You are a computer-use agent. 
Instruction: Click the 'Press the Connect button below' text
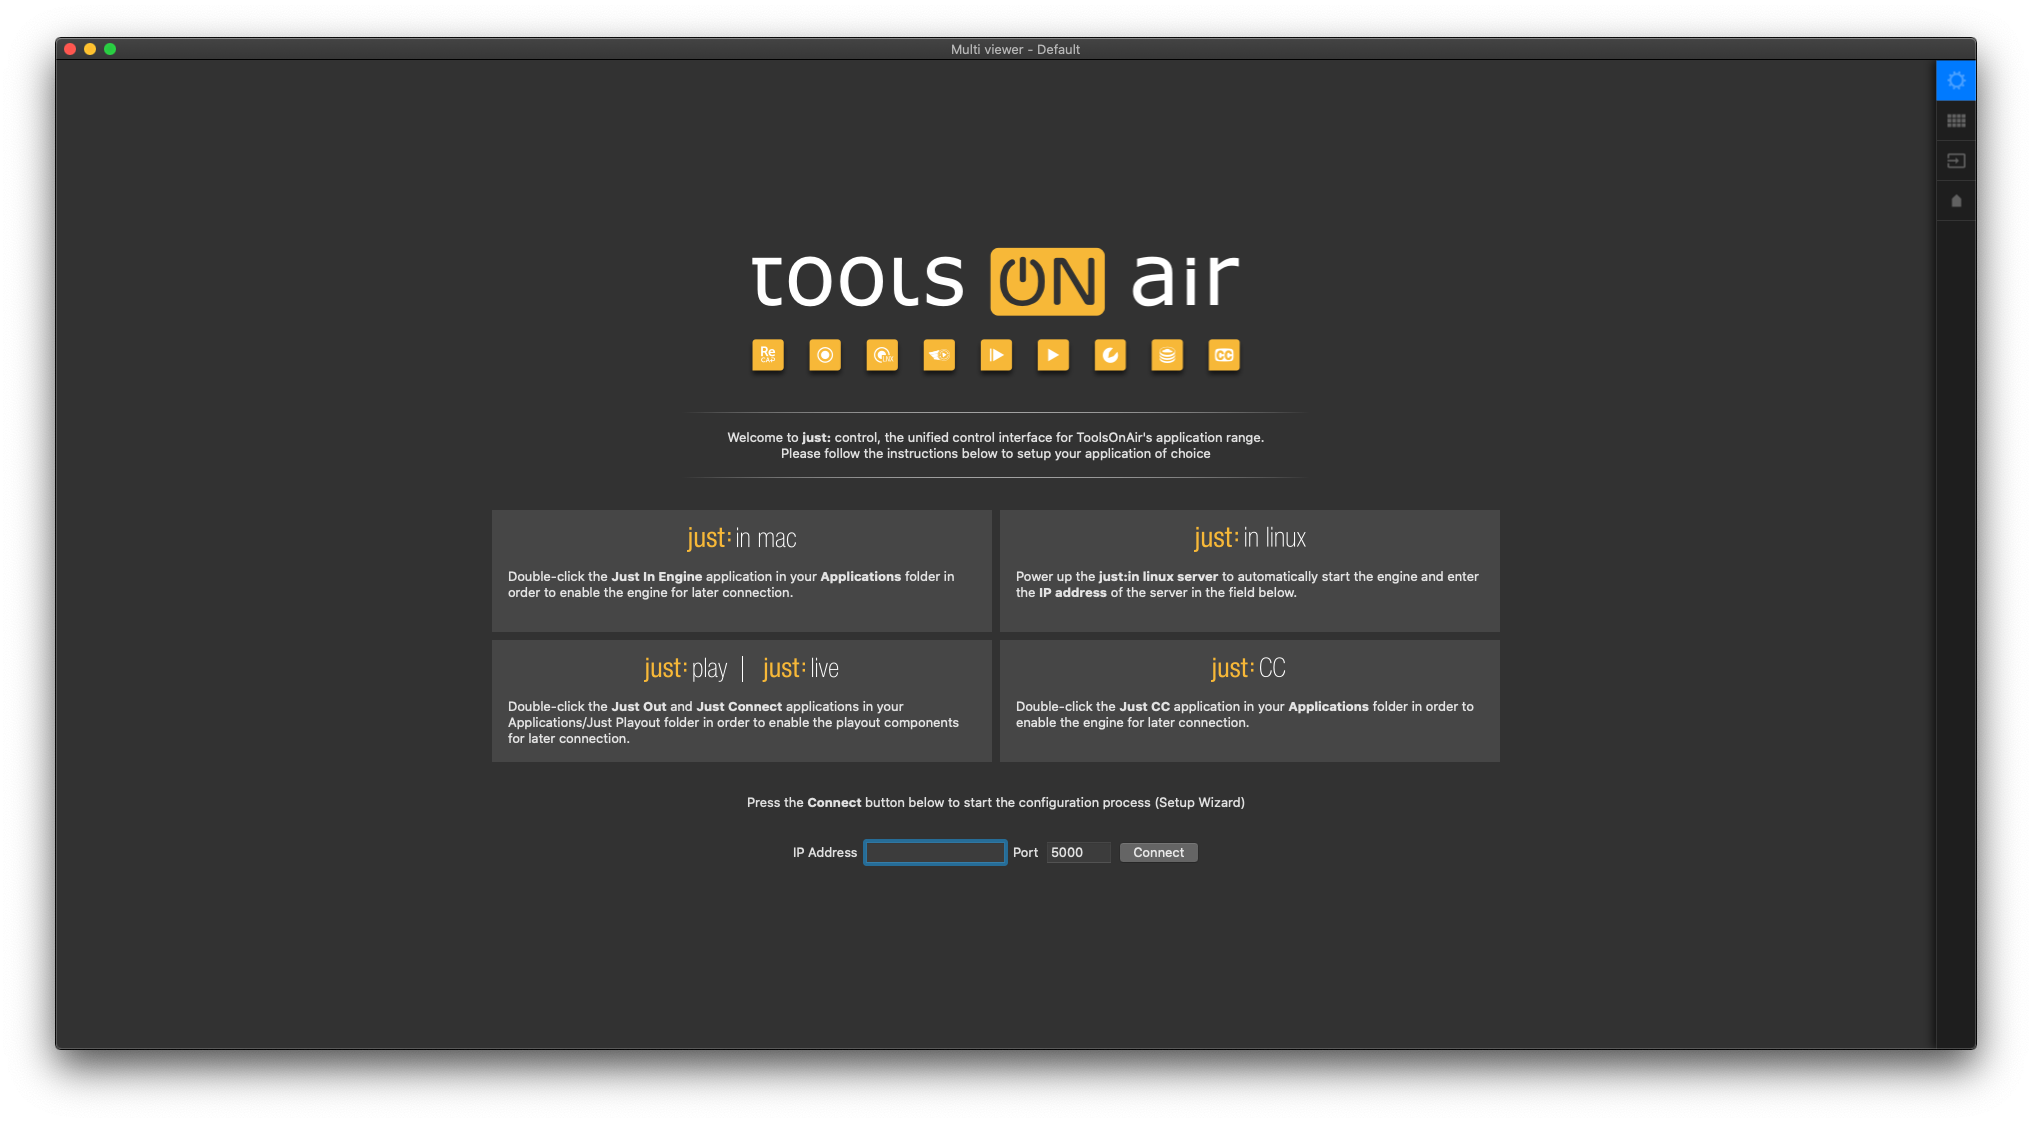(x=995, y=802)
